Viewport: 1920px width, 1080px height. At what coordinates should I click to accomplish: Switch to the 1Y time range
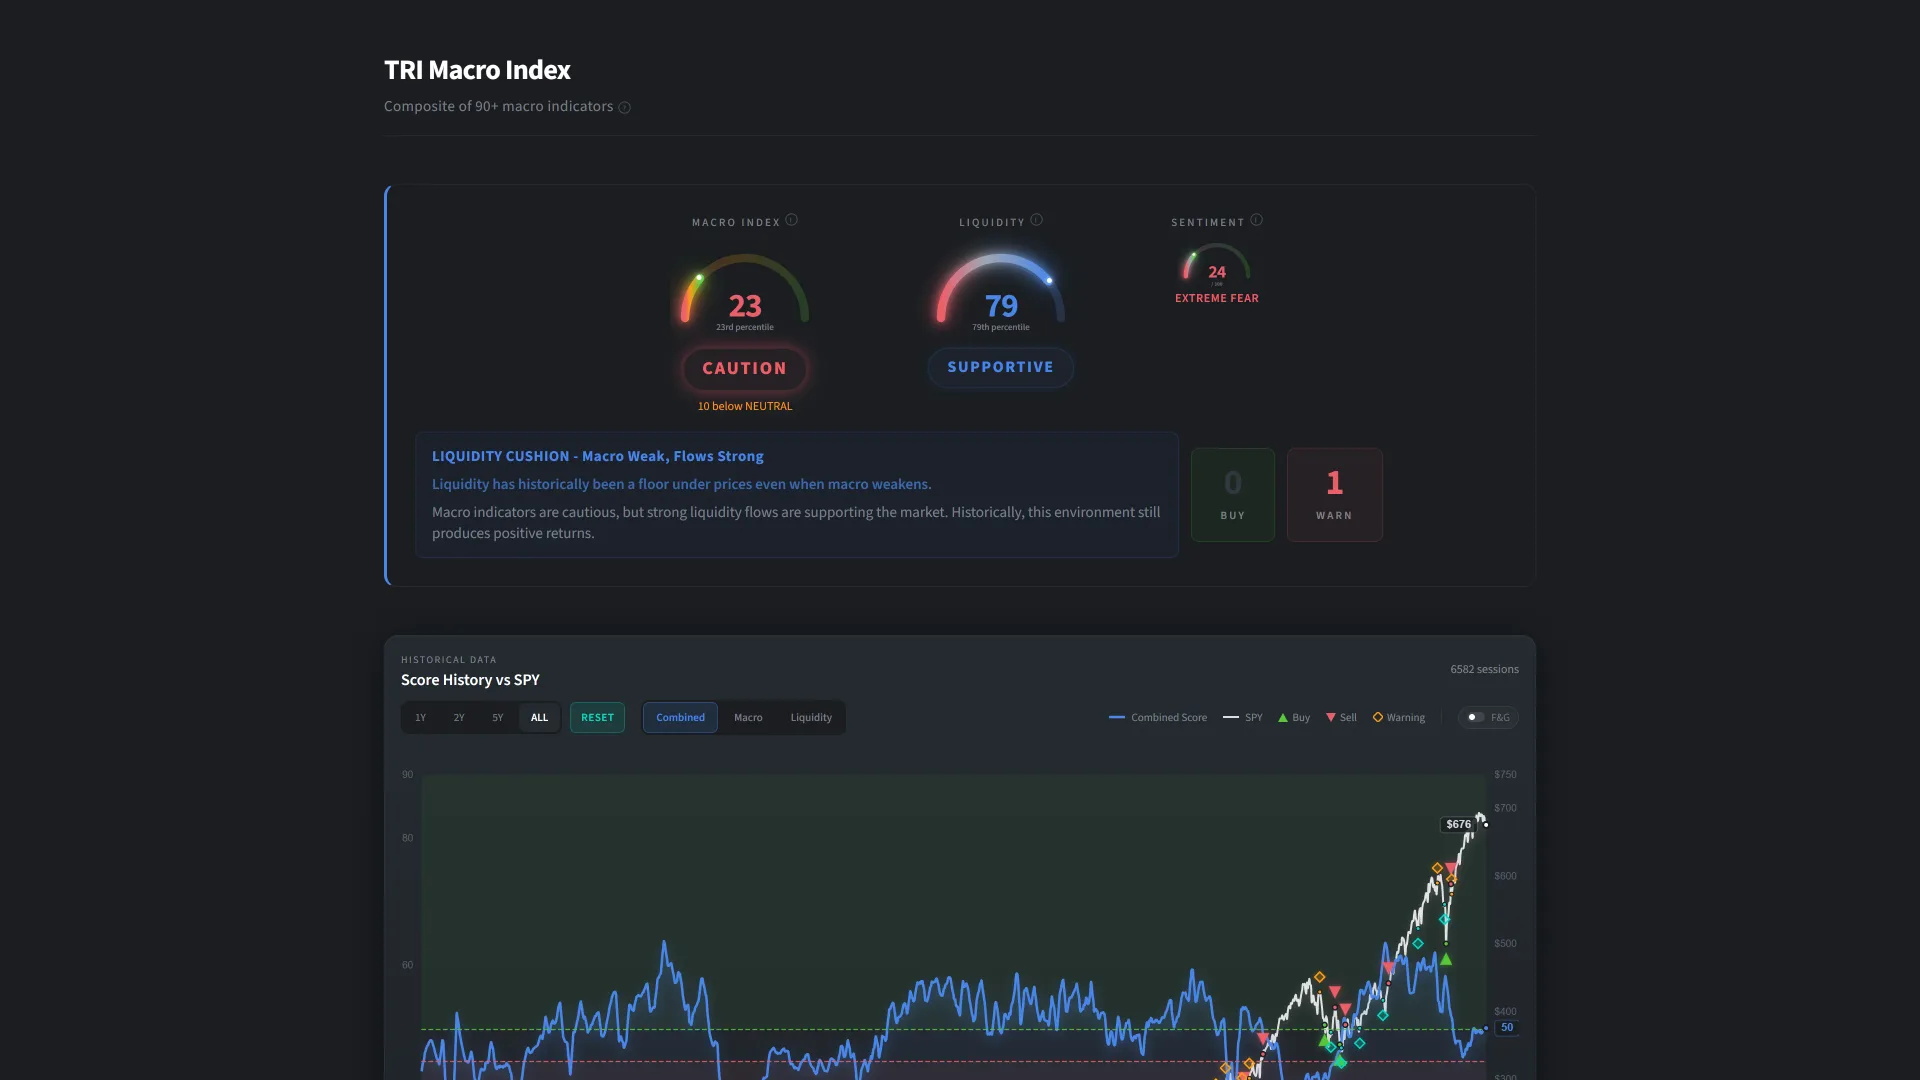(x=420, y=717)
